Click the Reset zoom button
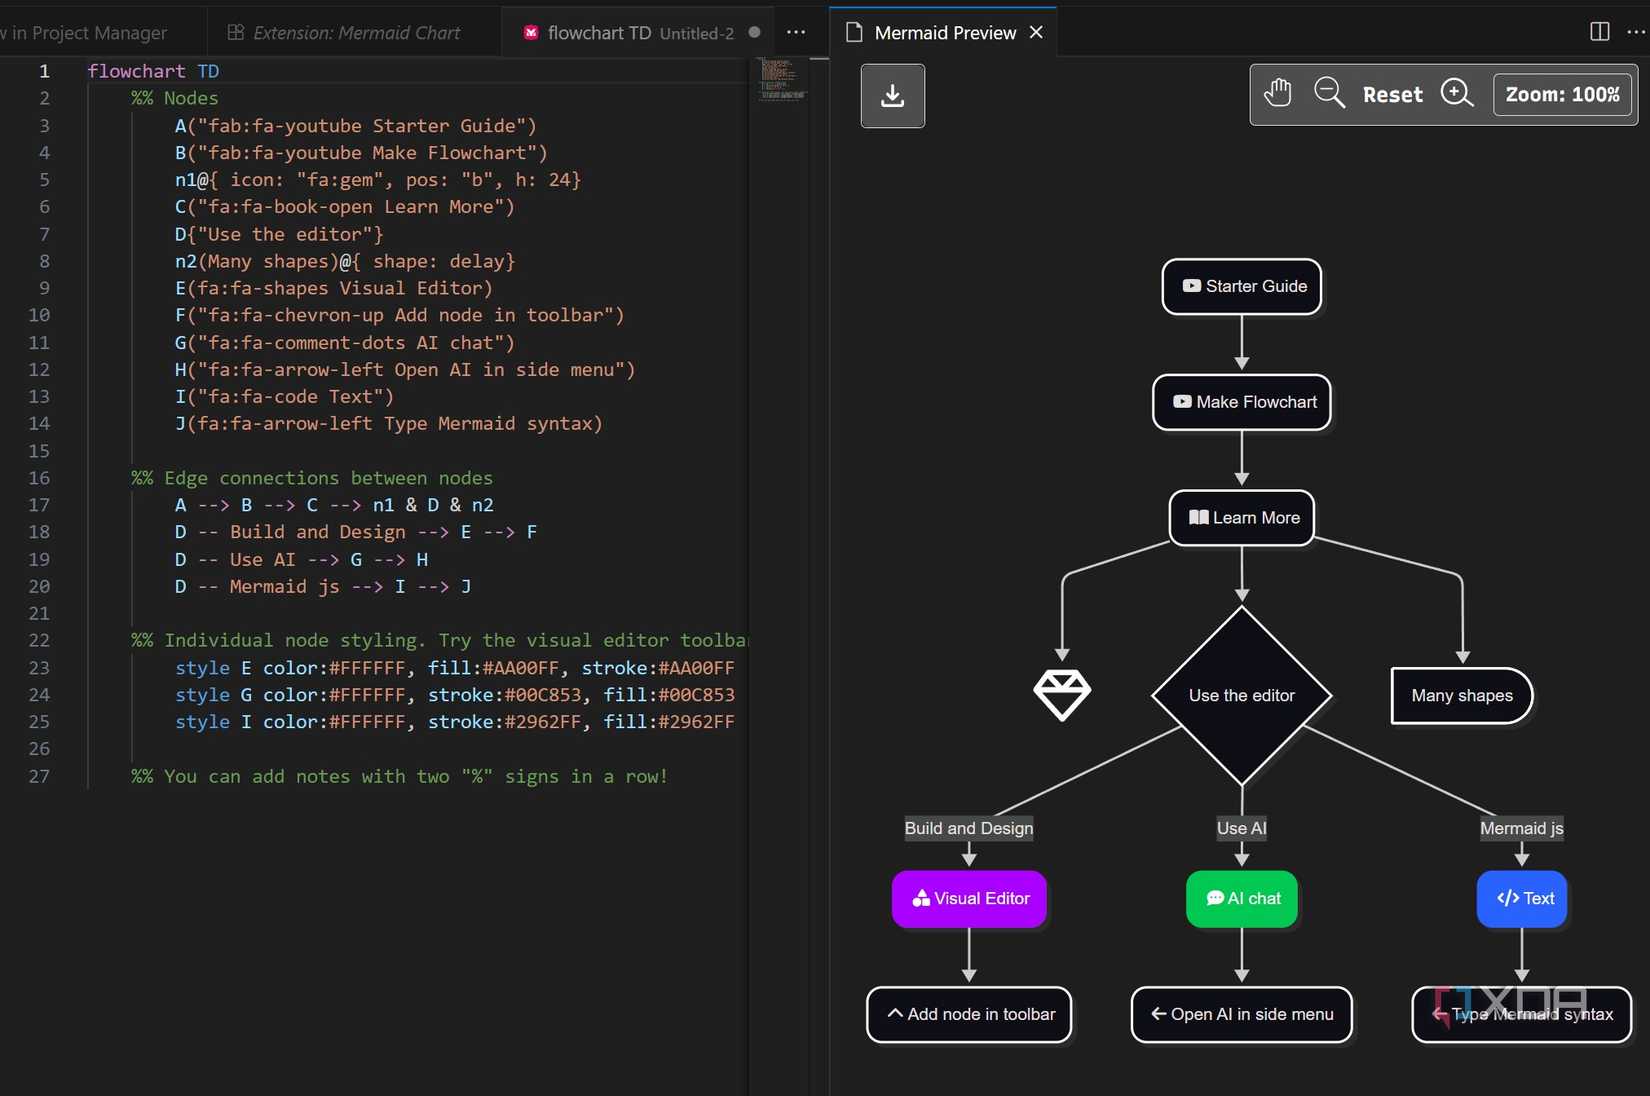Screen dimensions: 1650x1096 1392,95
